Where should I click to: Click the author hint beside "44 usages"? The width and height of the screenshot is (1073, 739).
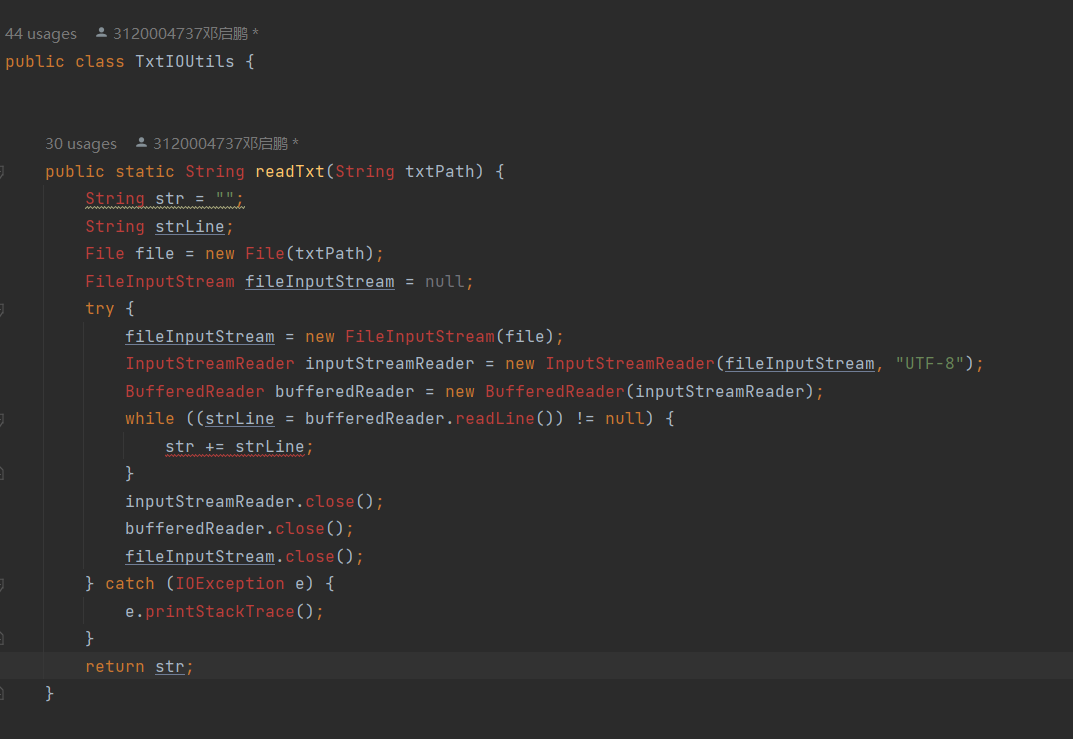(177, 34)
